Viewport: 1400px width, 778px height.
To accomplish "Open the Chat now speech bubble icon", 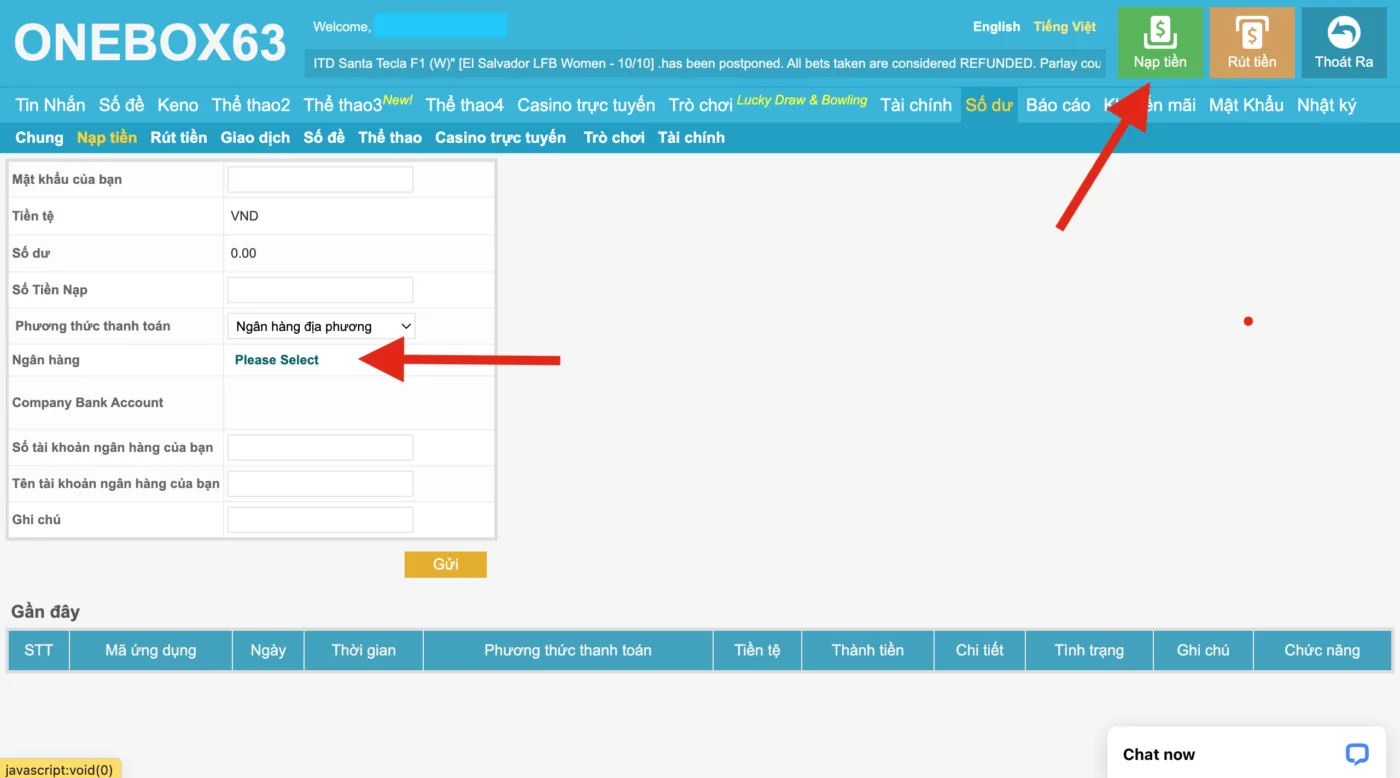I will pos(1356,754).
